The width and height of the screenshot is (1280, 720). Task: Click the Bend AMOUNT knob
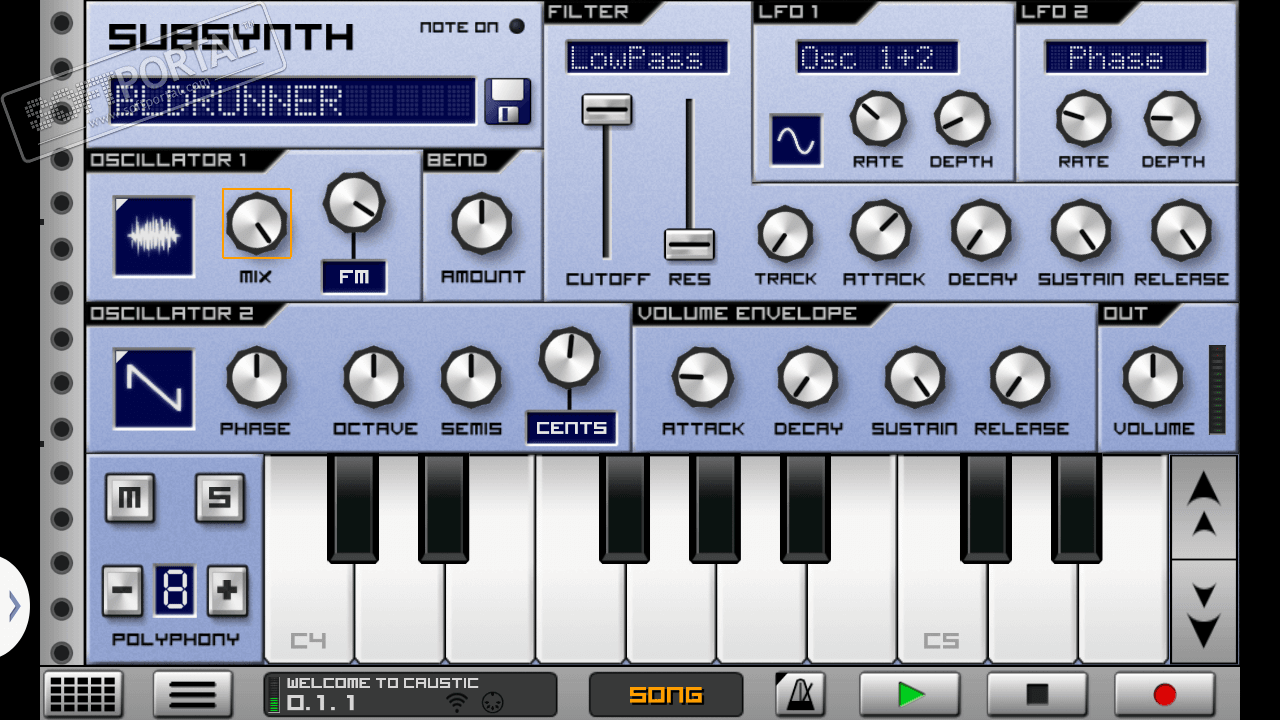[481, 223]
